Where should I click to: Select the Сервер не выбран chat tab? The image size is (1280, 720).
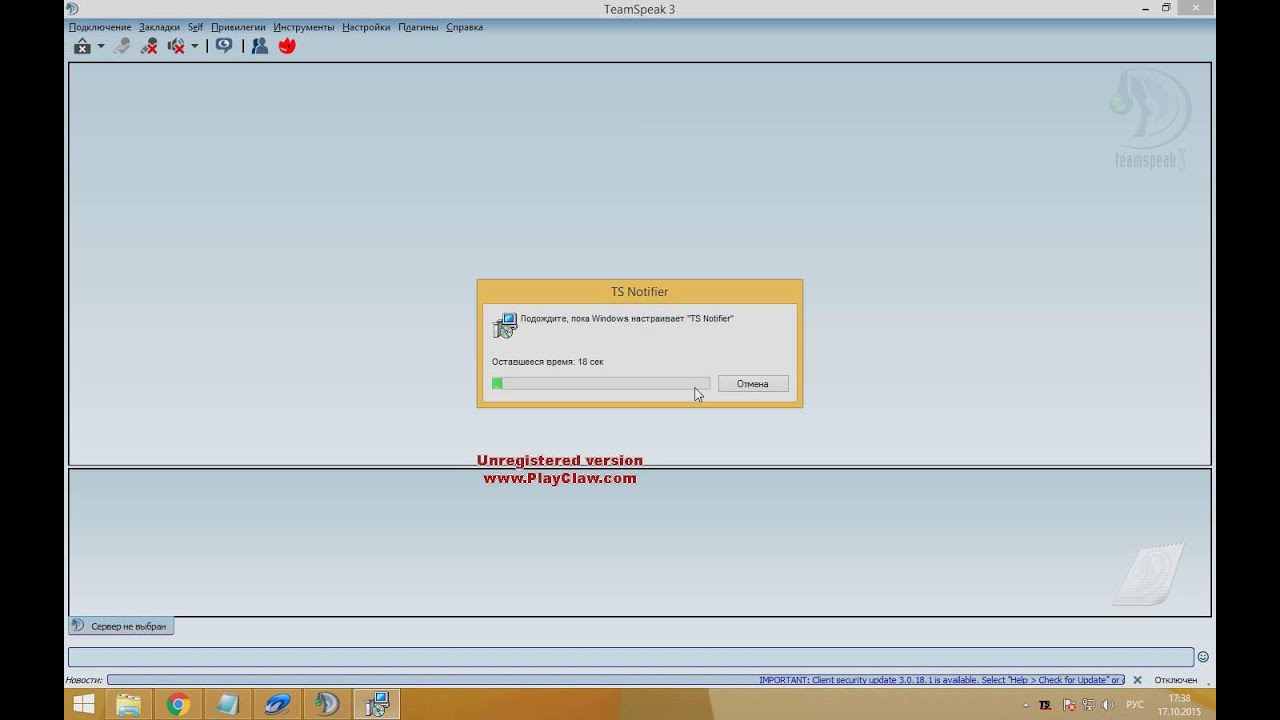[x=121, y=626]
